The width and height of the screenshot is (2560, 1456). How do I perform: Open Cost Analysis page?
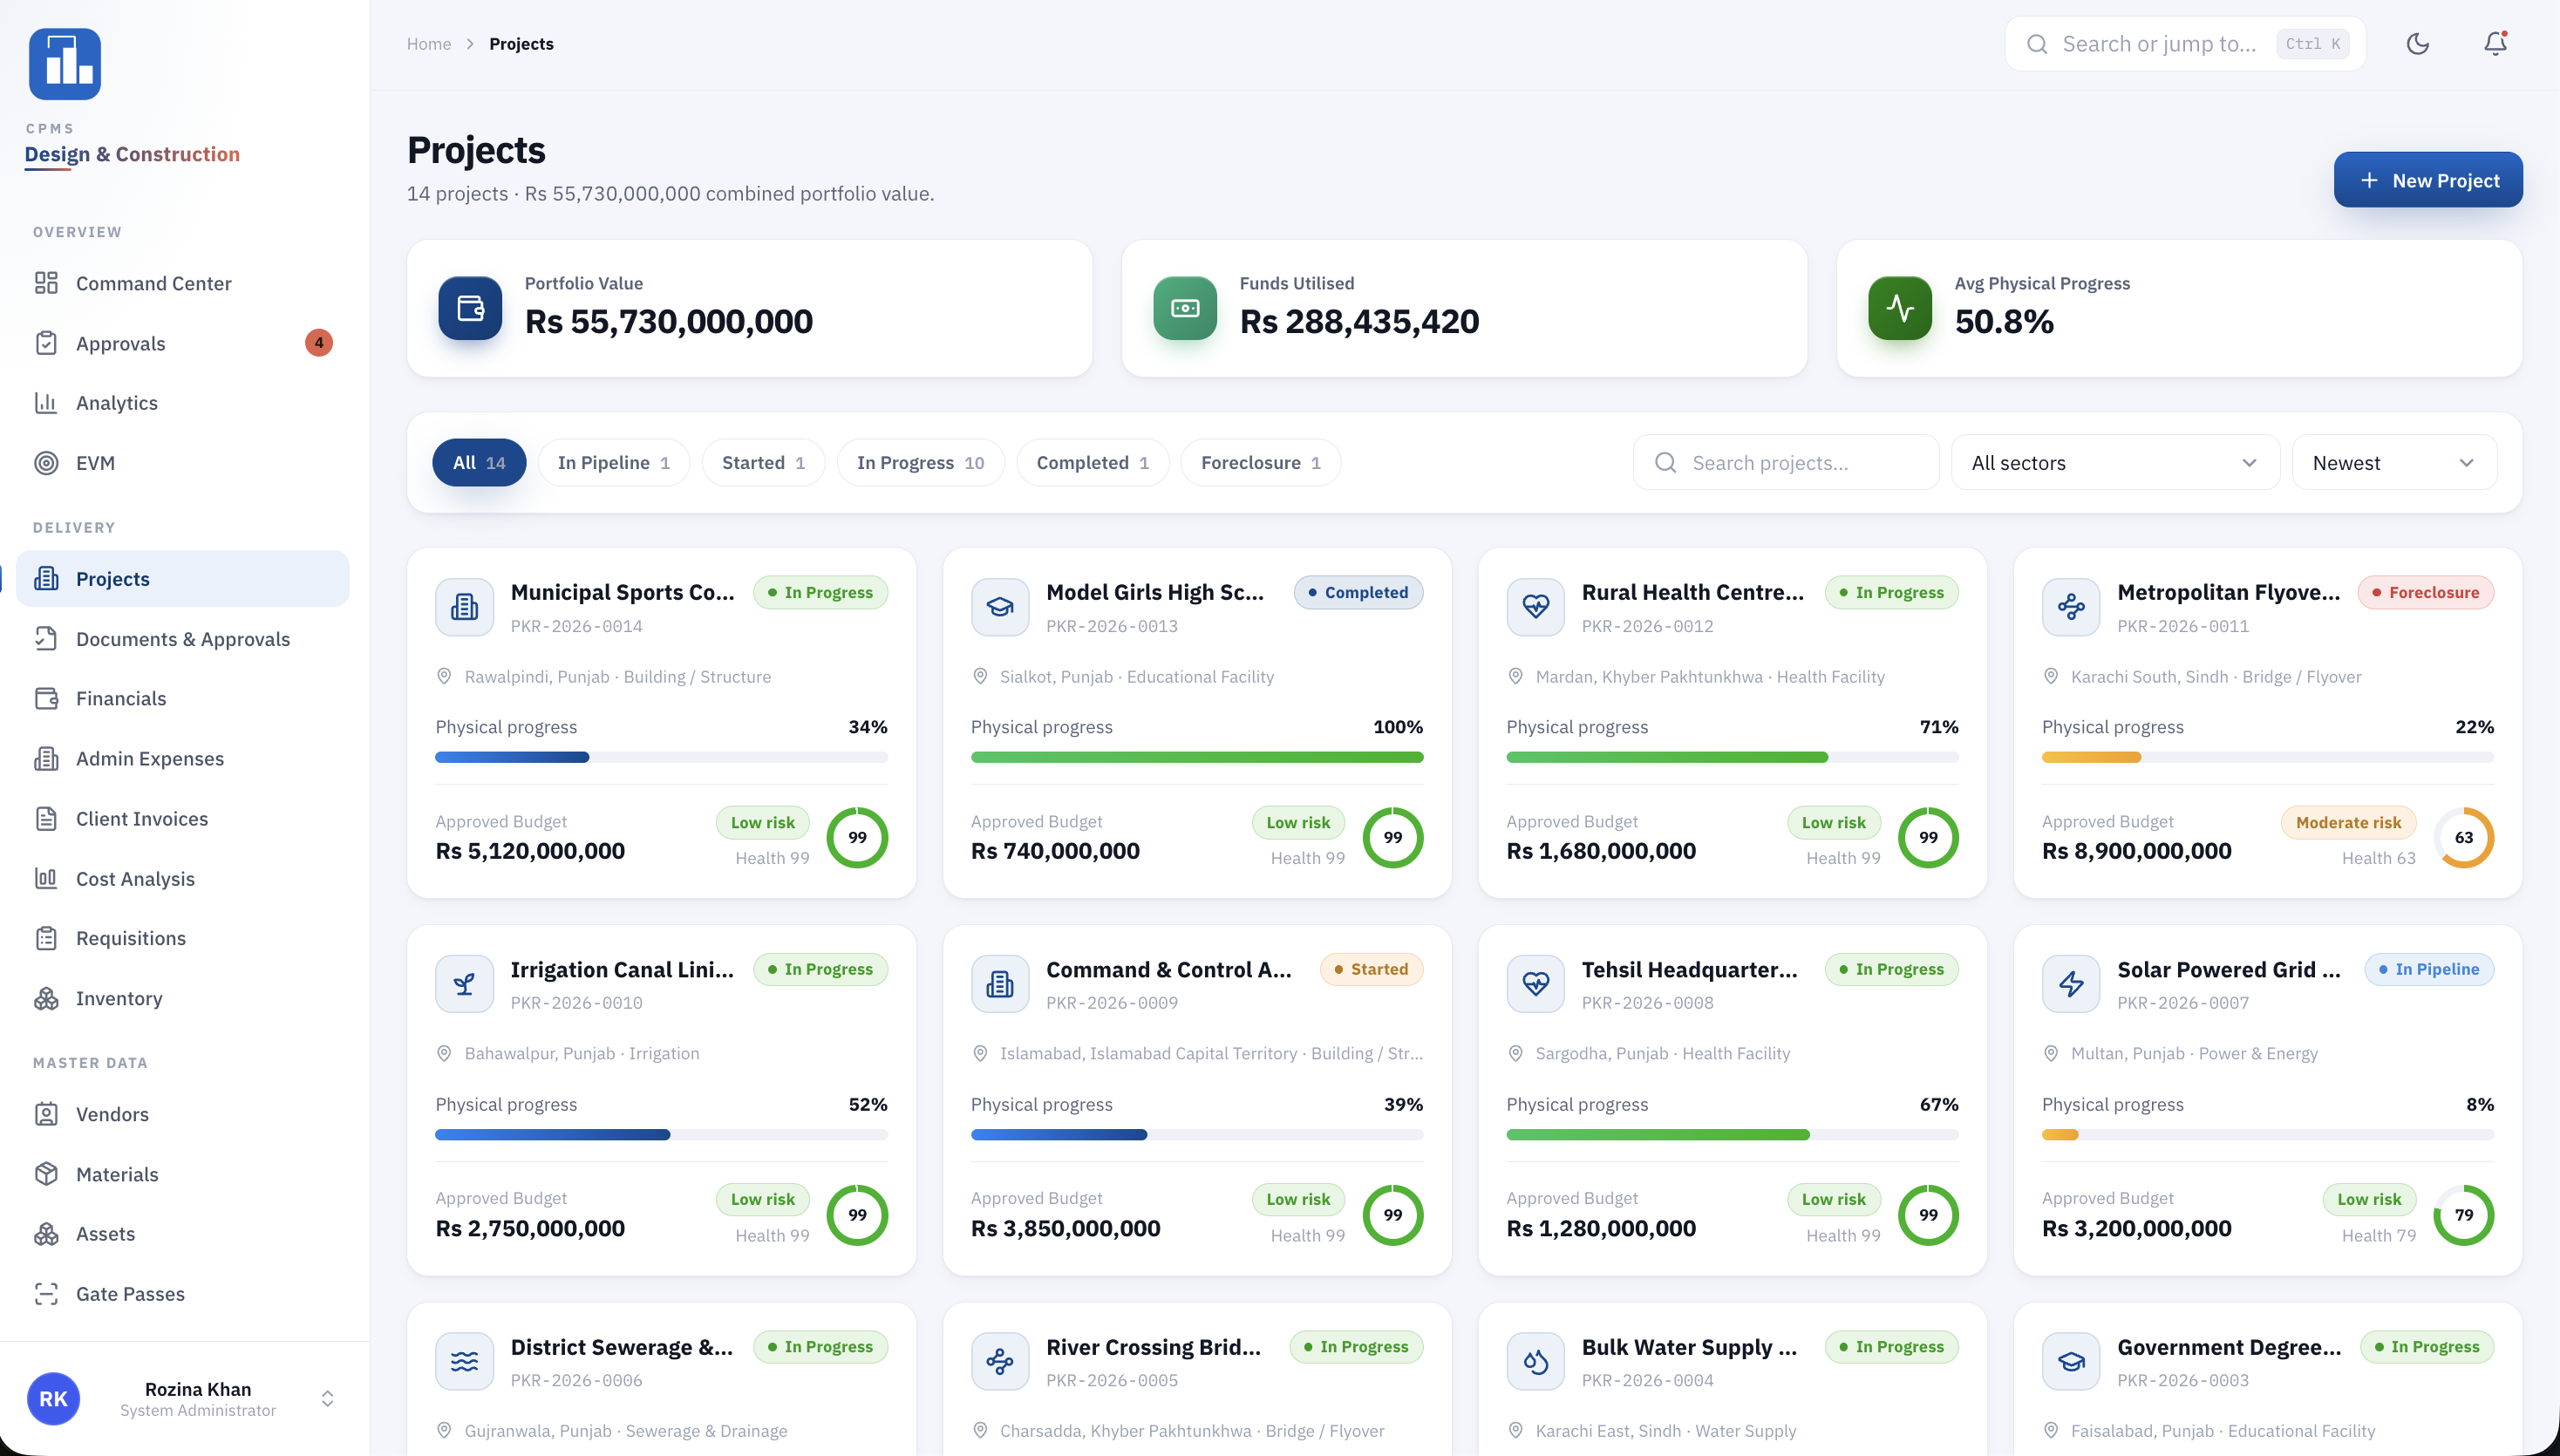click(x=183, y=878)
